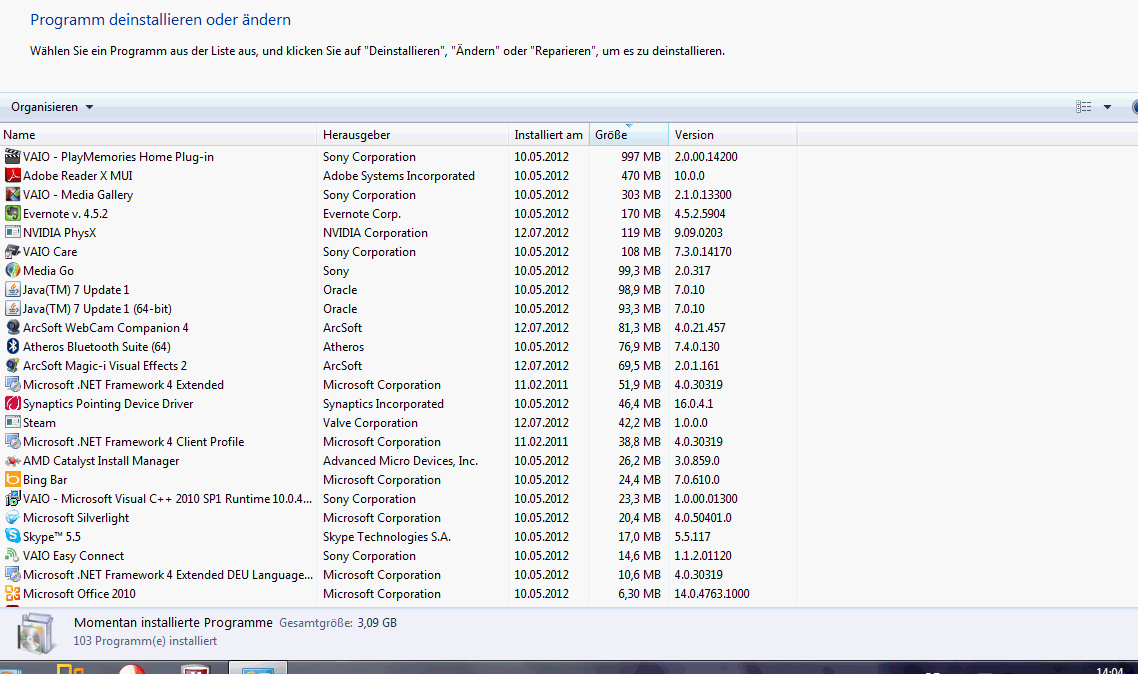1138x674 pixels.
Task: Click the Bing Bar icon
Action: click(x=12, y=480)
